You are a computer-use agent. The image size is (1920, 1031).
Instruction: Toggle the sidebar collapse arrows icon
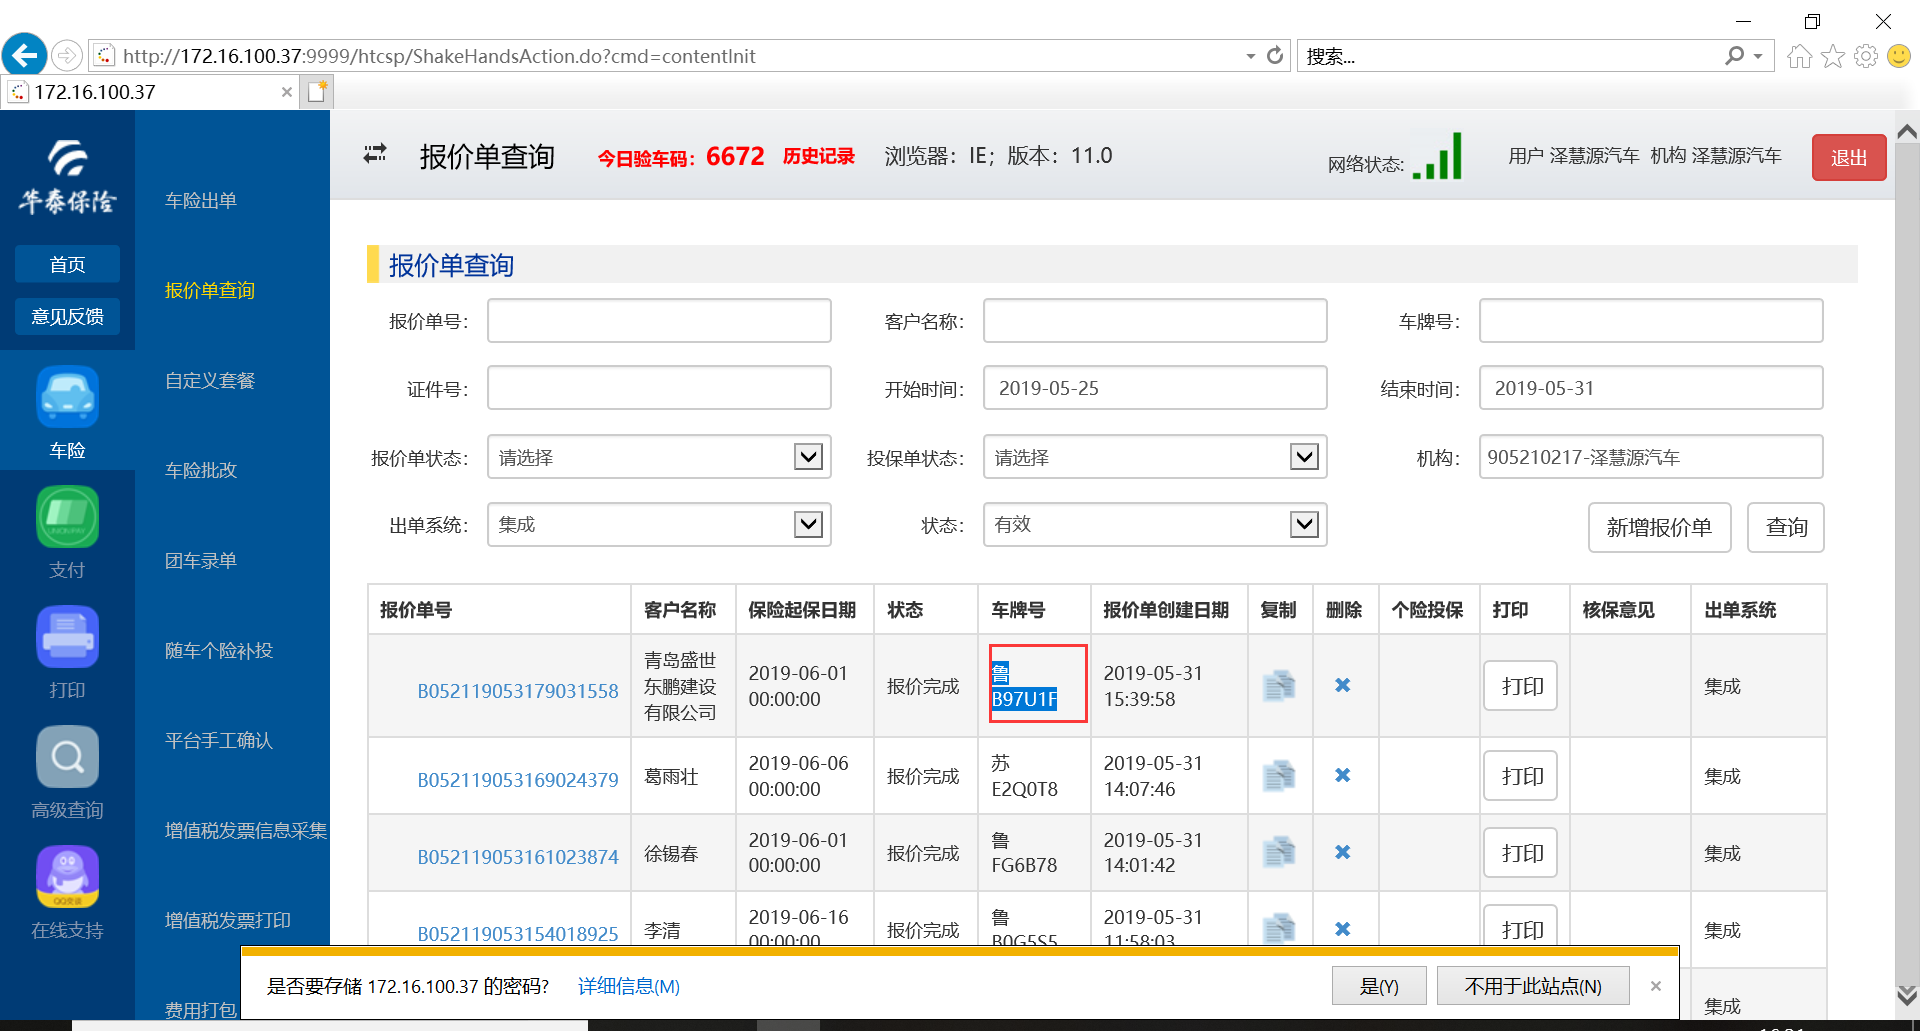click(x=375, y=154)
